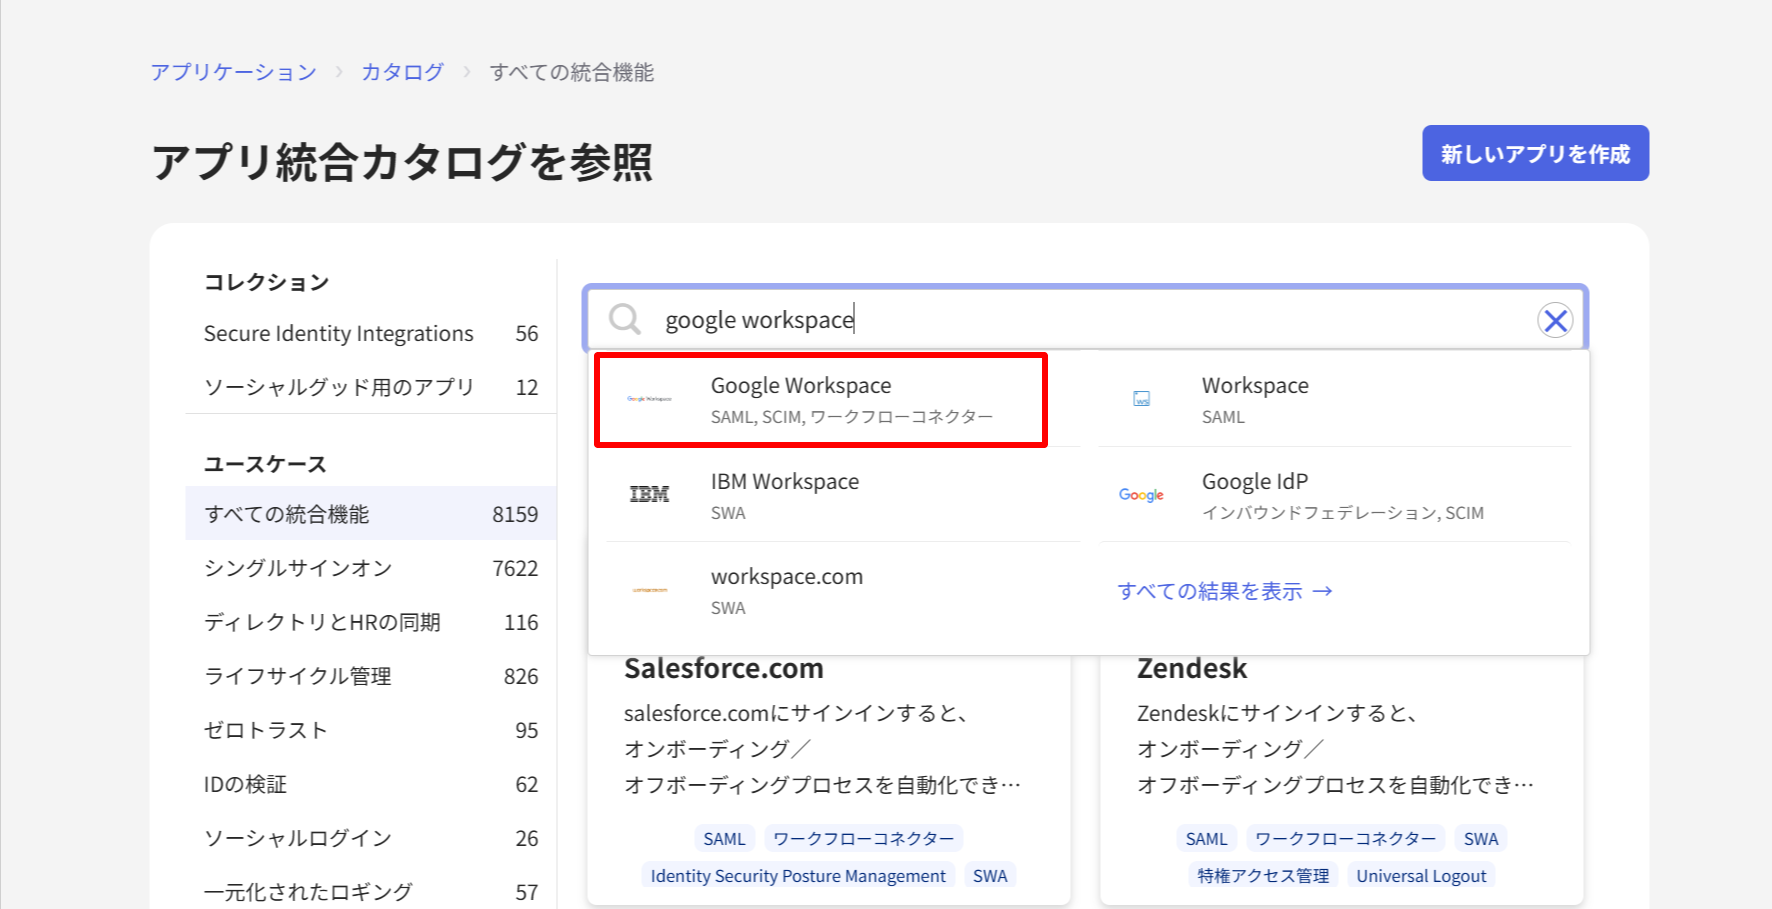The image size is (1772, 909).
Task: Click the workspace.com app icon
Action: pyautogui.click(x=650, y=589)
